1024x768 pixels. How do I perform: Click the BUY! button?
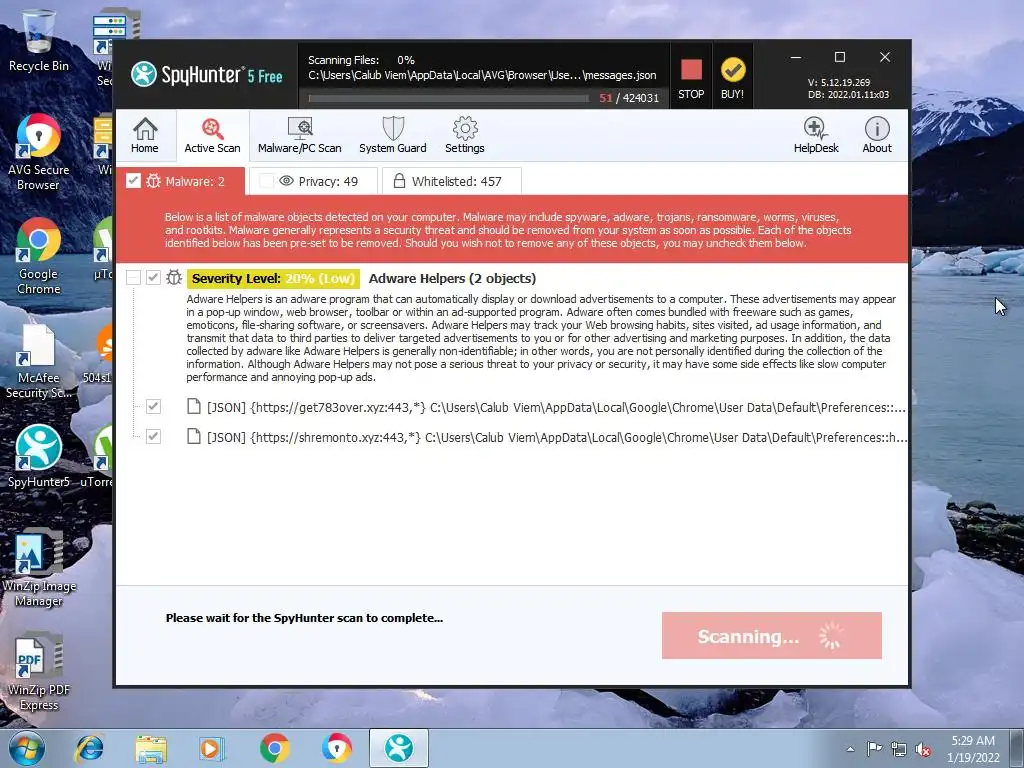pos(732,77)
